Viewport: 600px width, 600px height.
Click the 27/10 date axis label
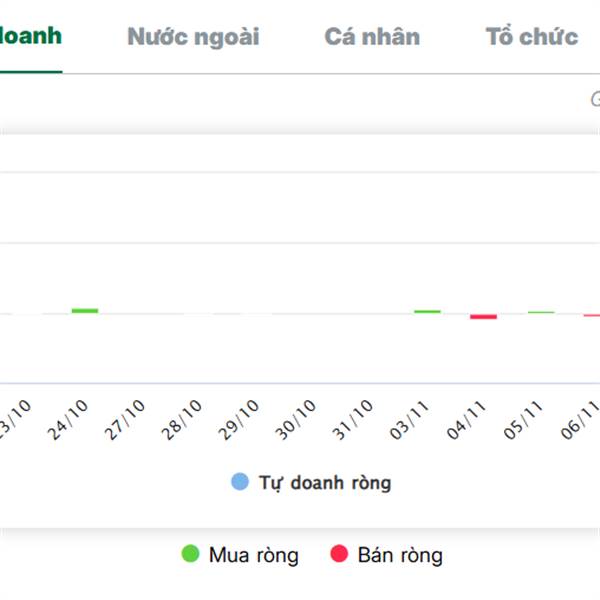(126, 420)
